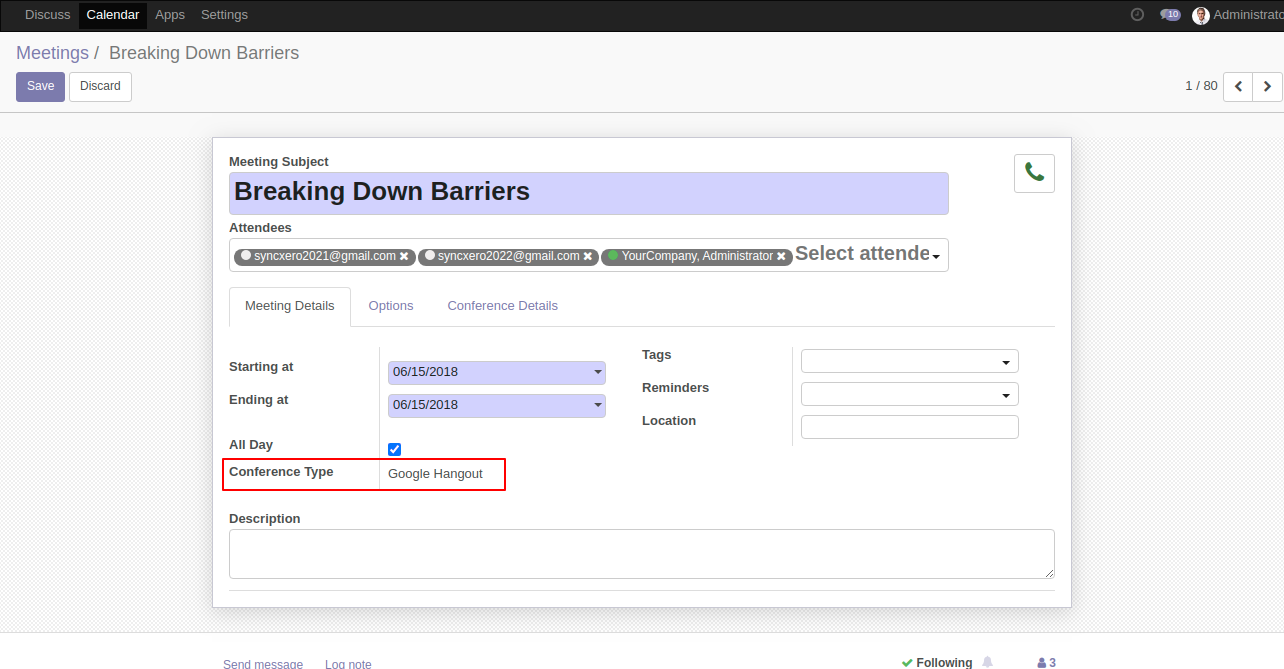Image resolution: width=1284 pixels, height=669 pixels.
Task: Open the conversations message icon
Action: pyautogui.click(x=1169, y=15)
